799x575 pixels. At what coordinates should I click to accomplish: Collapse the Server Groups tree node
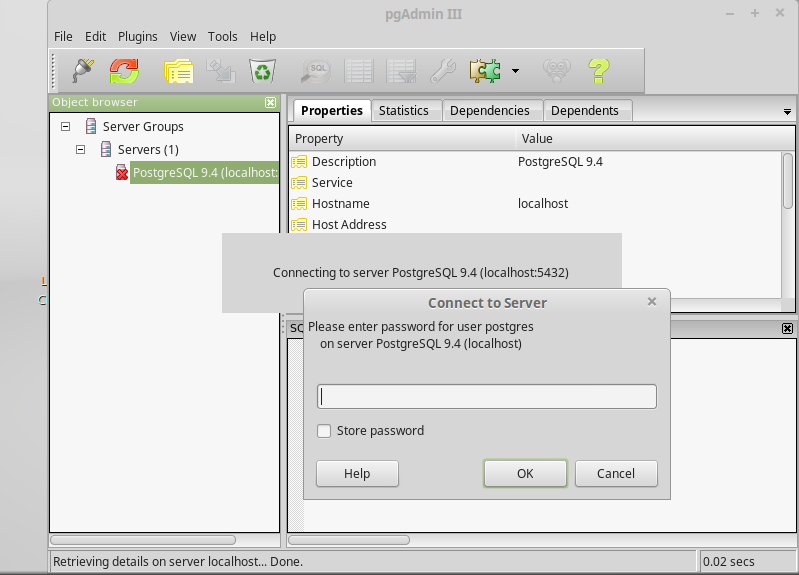point(66,127)
